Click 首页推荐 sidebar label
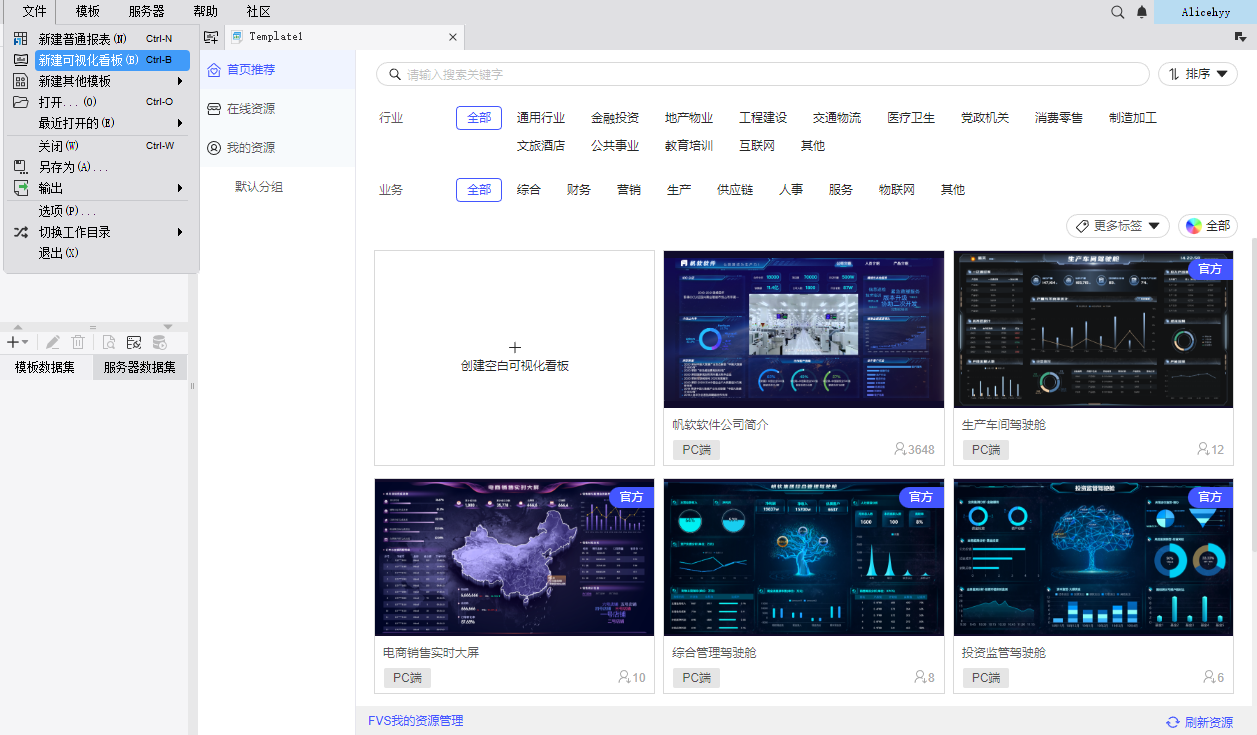 251,70
